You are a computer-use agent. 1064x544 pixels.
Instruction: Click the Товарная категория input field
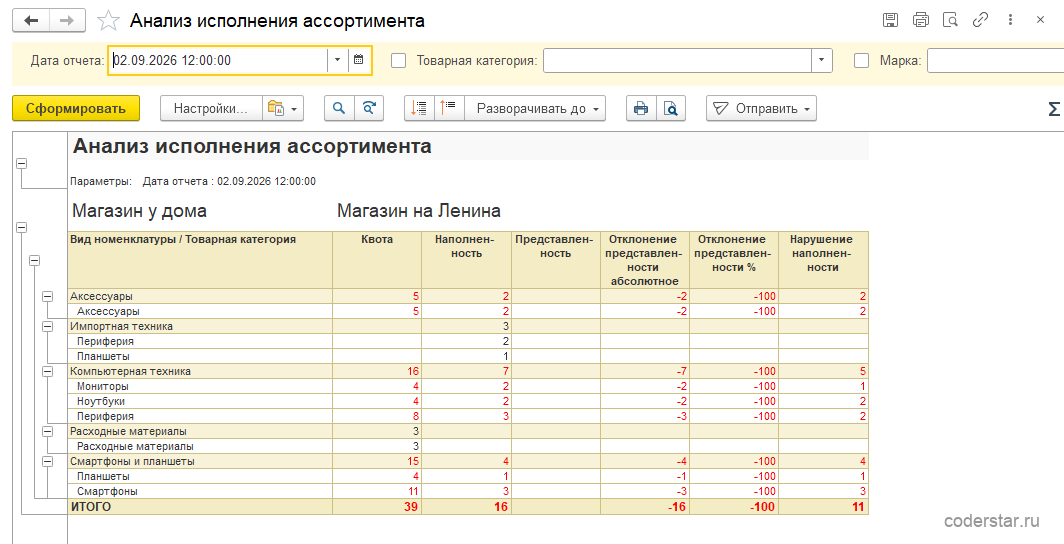click(677, 60)
